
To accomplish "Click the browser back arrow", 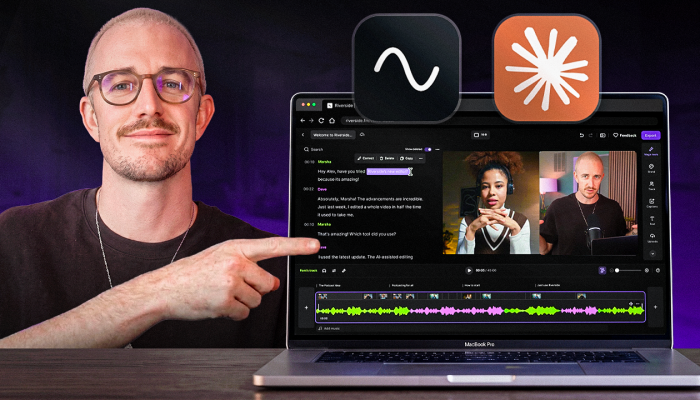I will click(303, 121).
